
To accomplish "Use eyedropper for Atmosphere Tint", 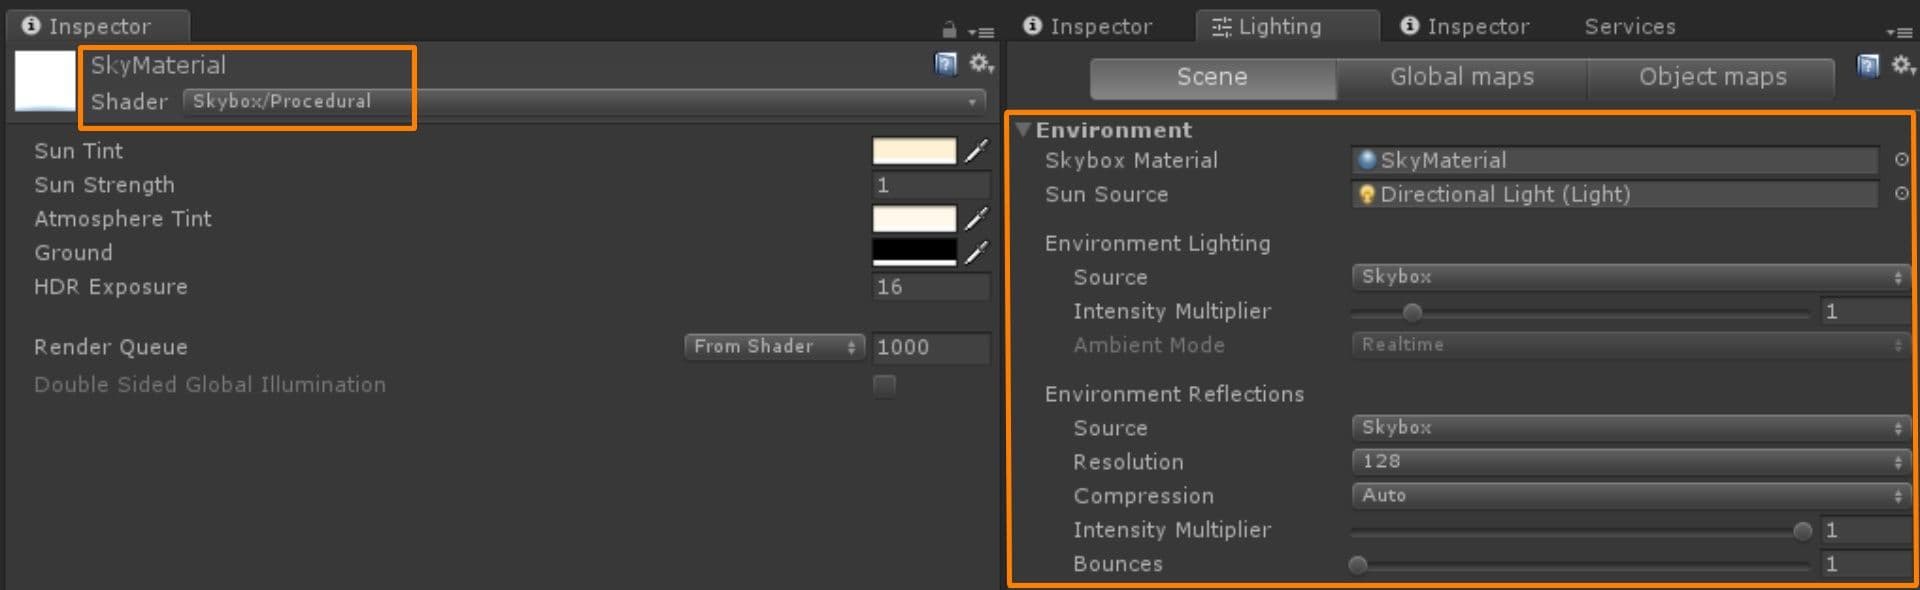I will (977, 218).
